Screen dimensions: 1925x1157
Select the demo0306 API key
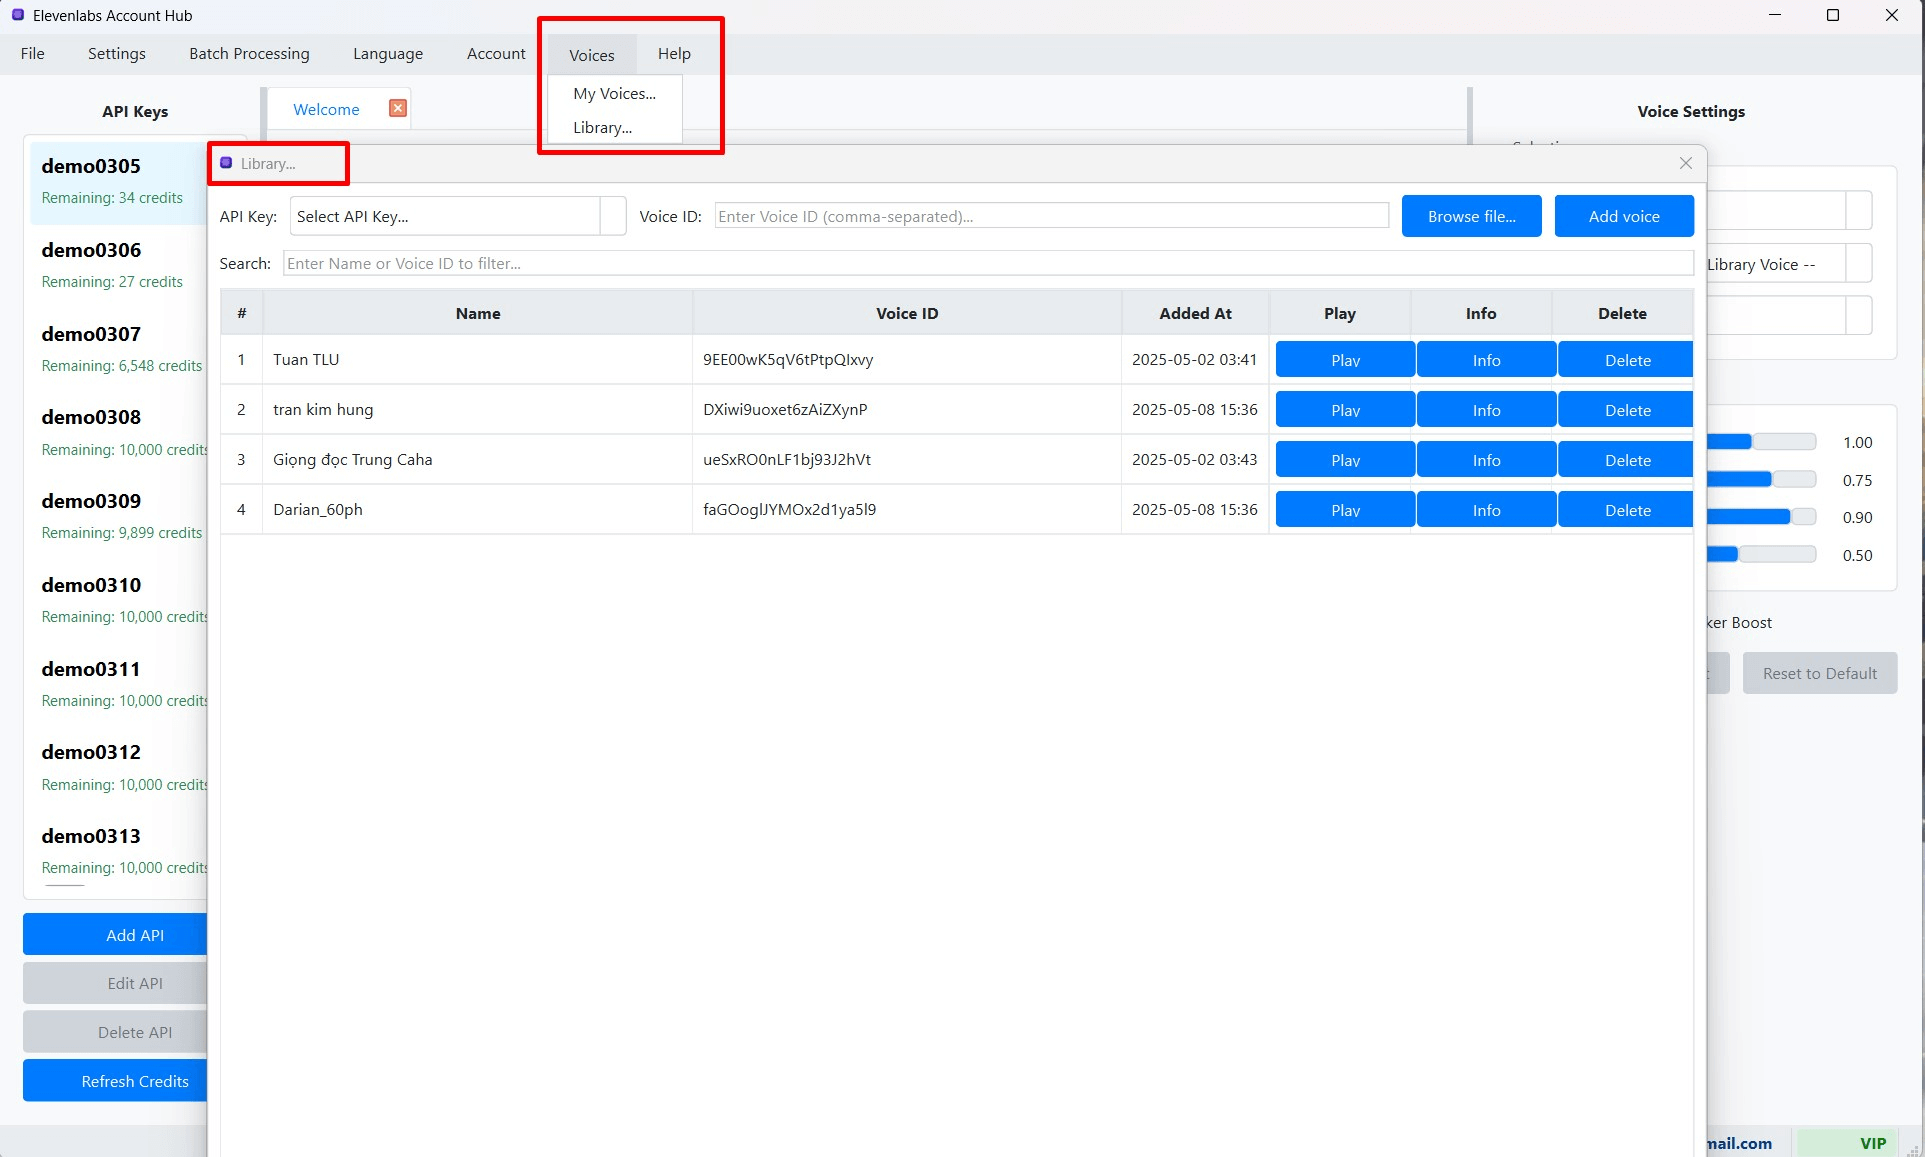coord(118,265)
